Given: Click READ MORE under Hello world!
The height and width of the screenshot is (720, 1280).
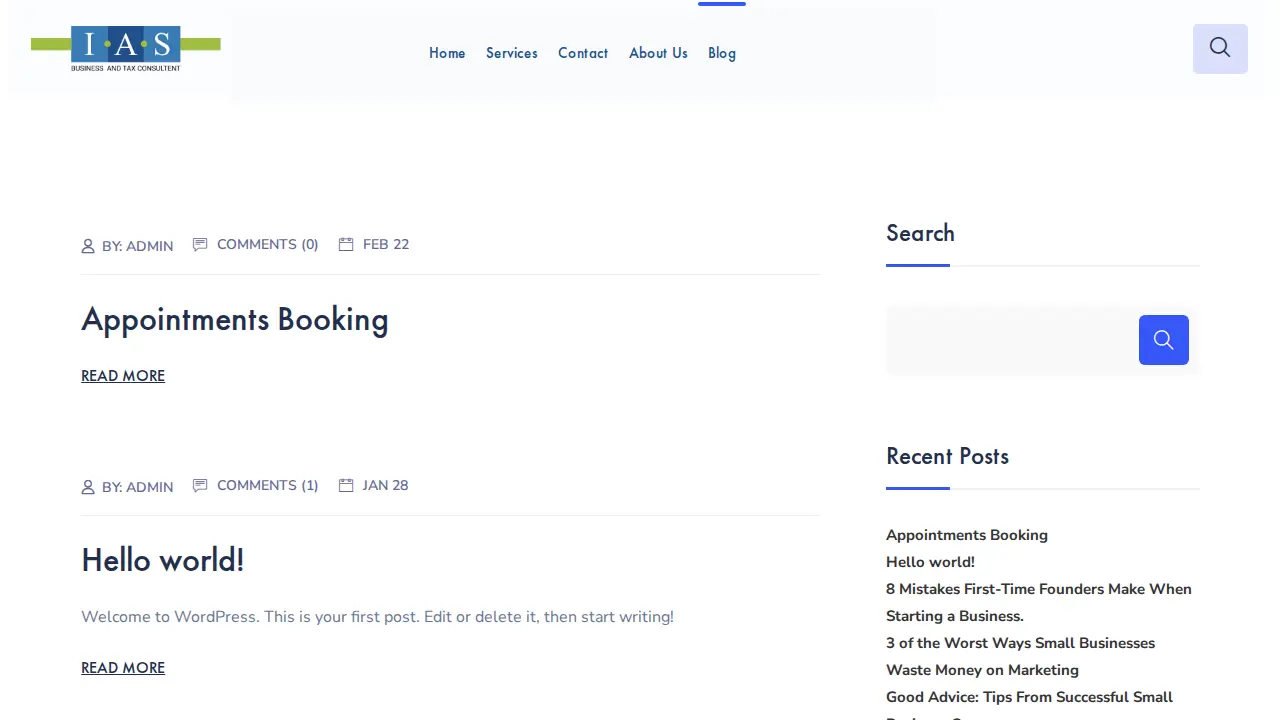Looking at the screenshot, I should click(x=123, y=668).
